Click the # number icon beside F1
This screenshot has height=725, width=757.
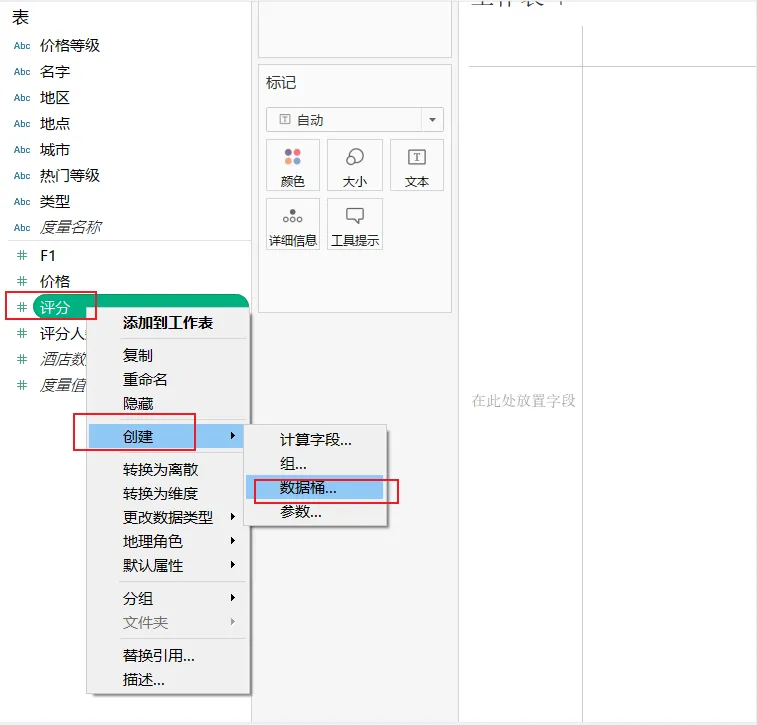pos(22,255)
